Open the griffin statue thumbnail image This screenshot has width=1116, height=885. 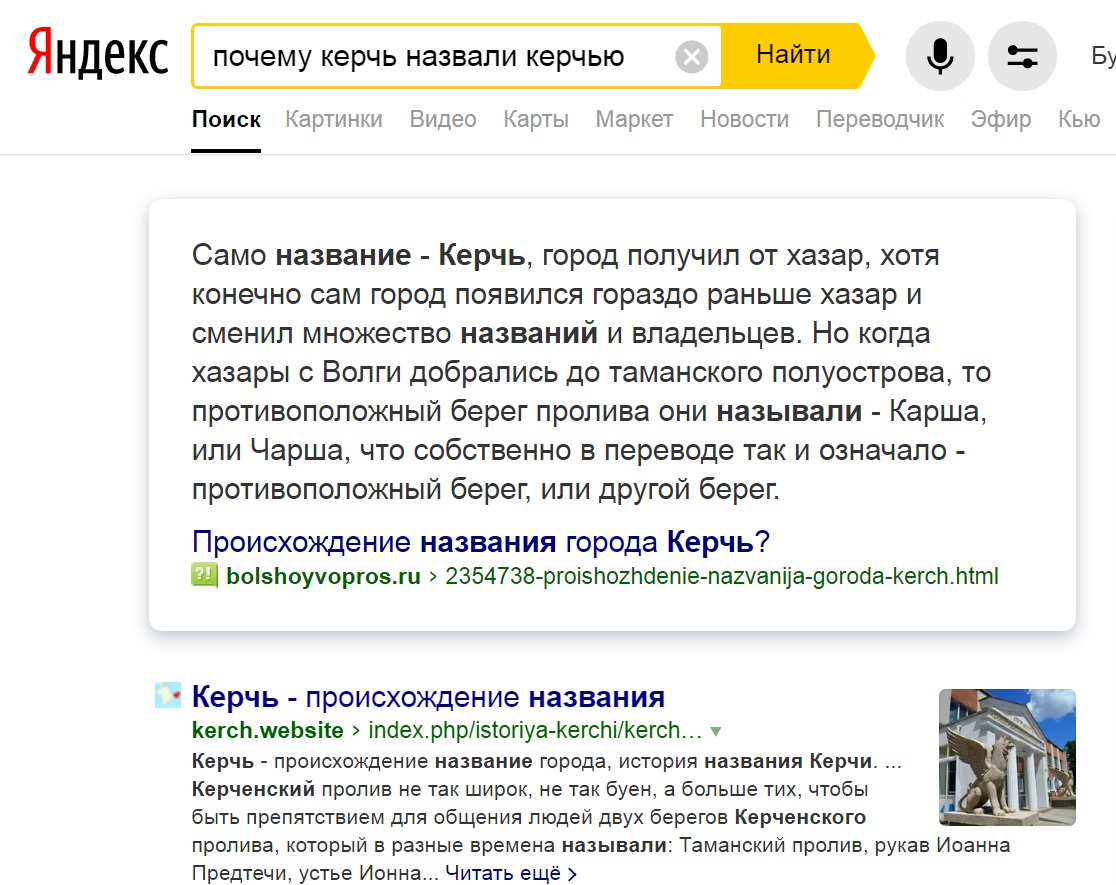[1007, 757]
